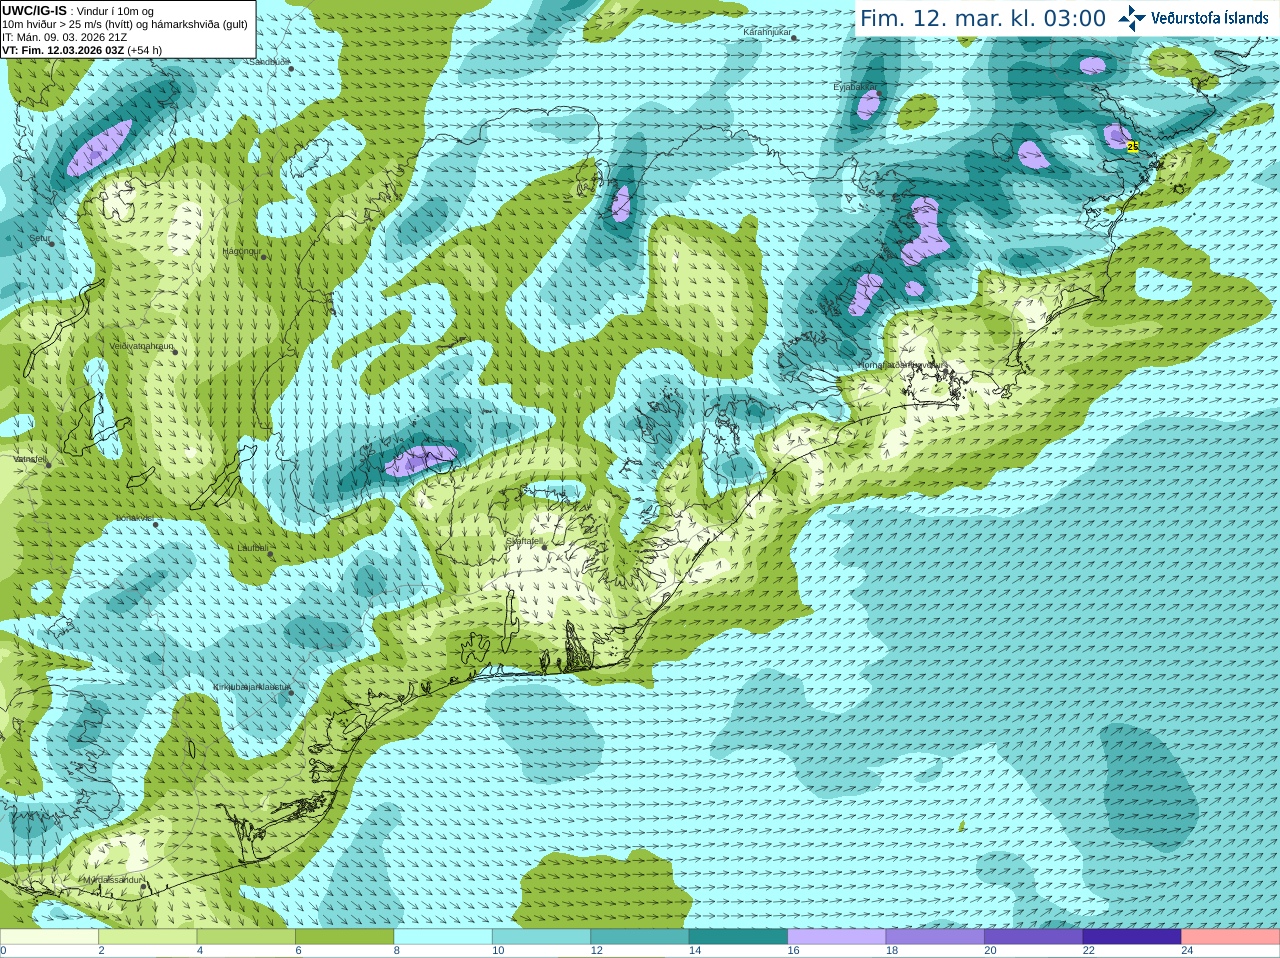Click the '24' legend scale number
Image resolution: width=1280 pixels, height=958 pixels.
pyautogui.click(x=1187, y=951)
